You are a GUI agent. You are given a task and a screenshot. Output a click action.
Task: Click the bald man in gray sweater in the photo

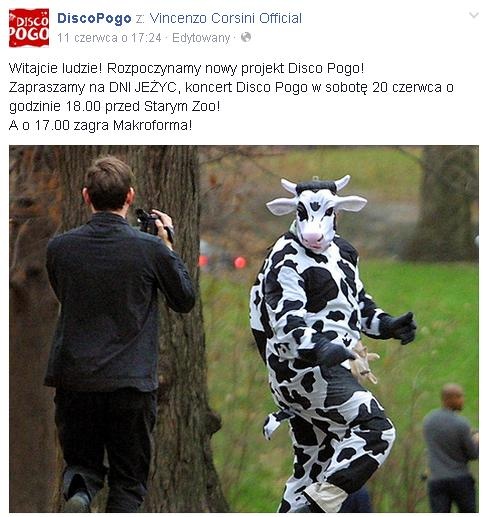coord(450,447)
